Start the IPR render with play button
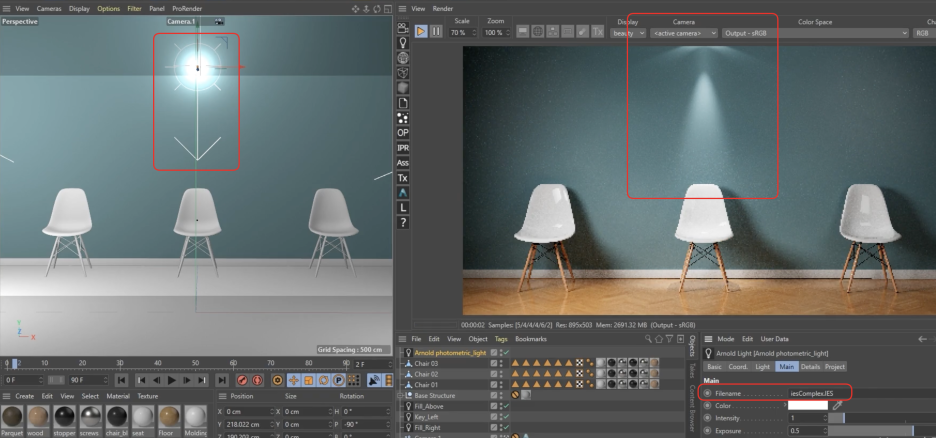This screenshot has height=438, width=936. [x=421, y=31]
